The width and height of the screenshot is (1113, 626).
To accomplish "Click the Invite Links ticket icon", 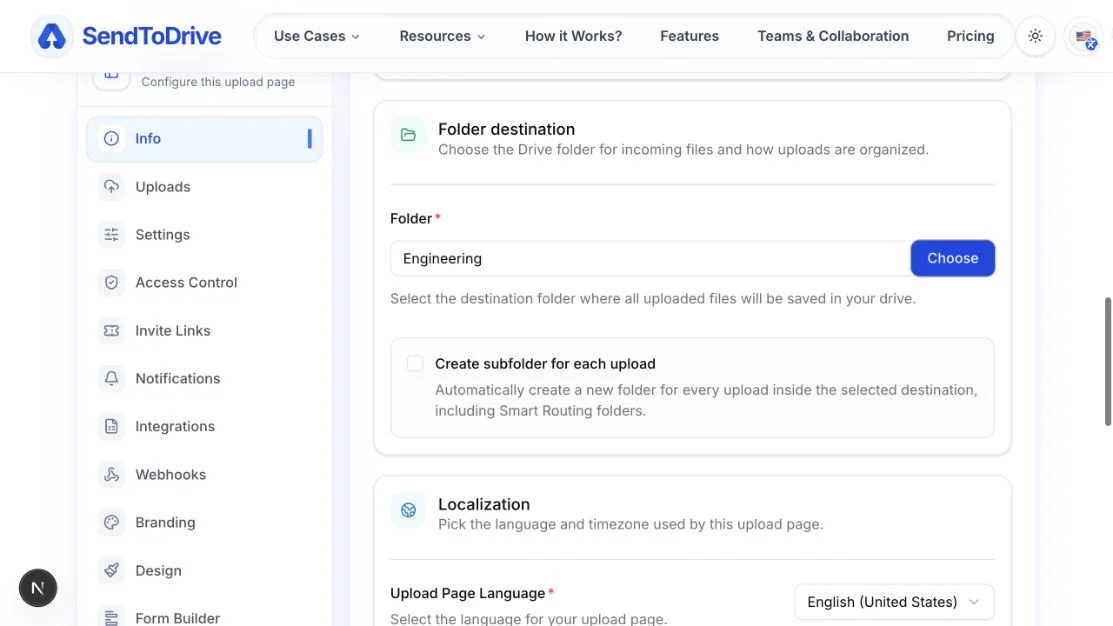I will coord(111,331).
